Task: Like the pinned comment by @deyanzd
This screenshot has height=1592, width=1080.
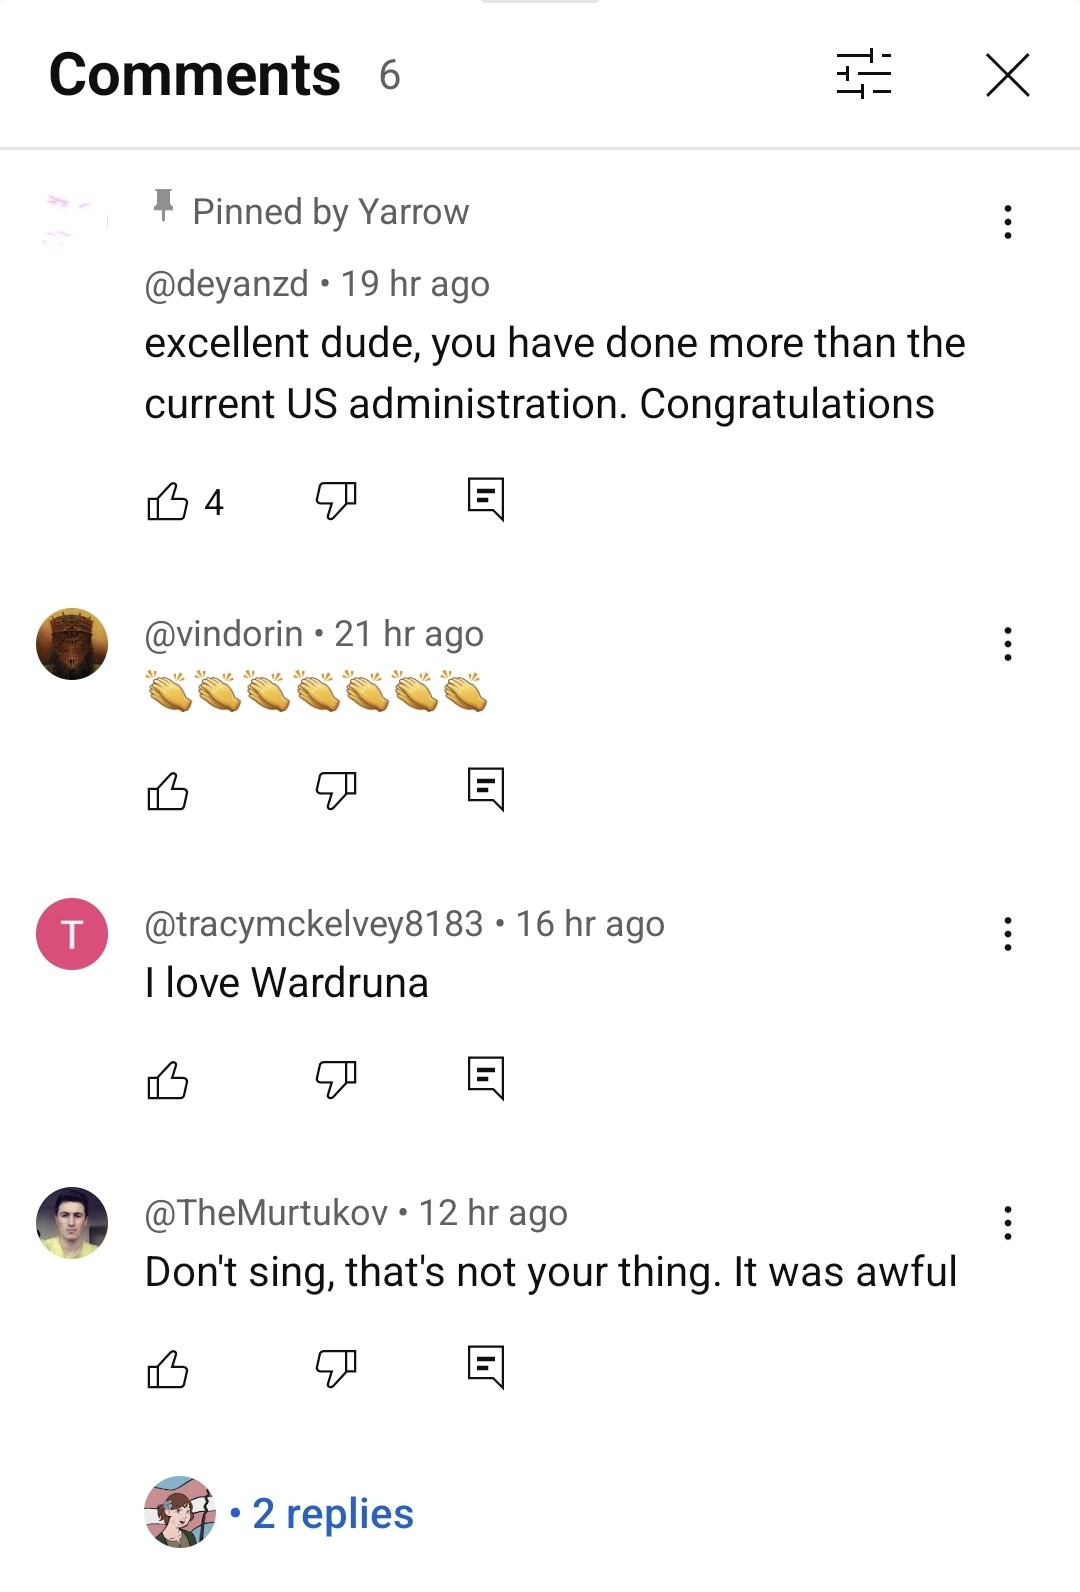Action: point(168,501)
